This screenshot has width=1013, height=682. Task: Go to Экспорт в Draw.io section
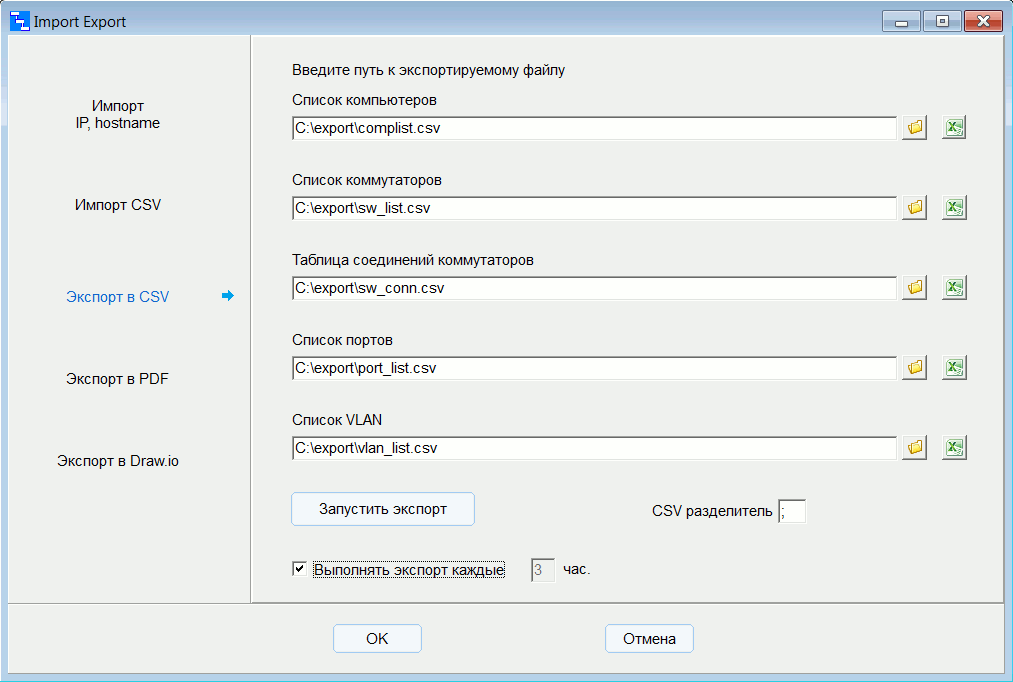click(x=118, y=461)
